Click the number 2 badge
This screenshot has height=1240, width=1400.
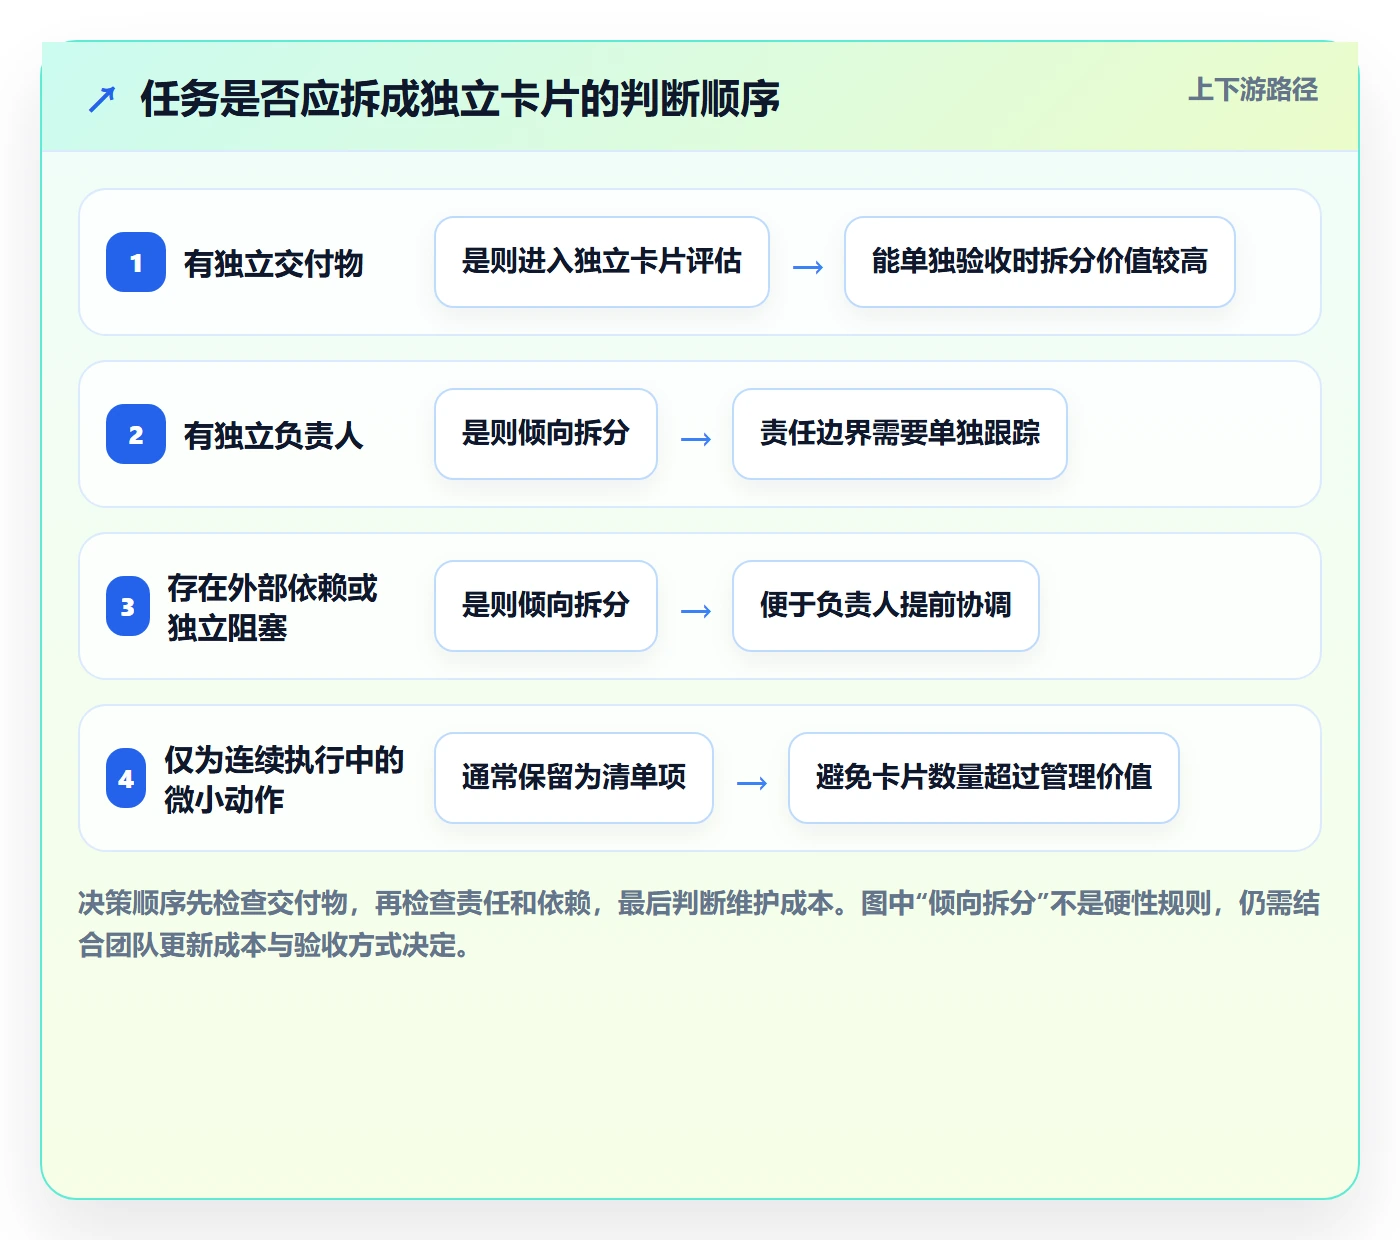point(136,434)
